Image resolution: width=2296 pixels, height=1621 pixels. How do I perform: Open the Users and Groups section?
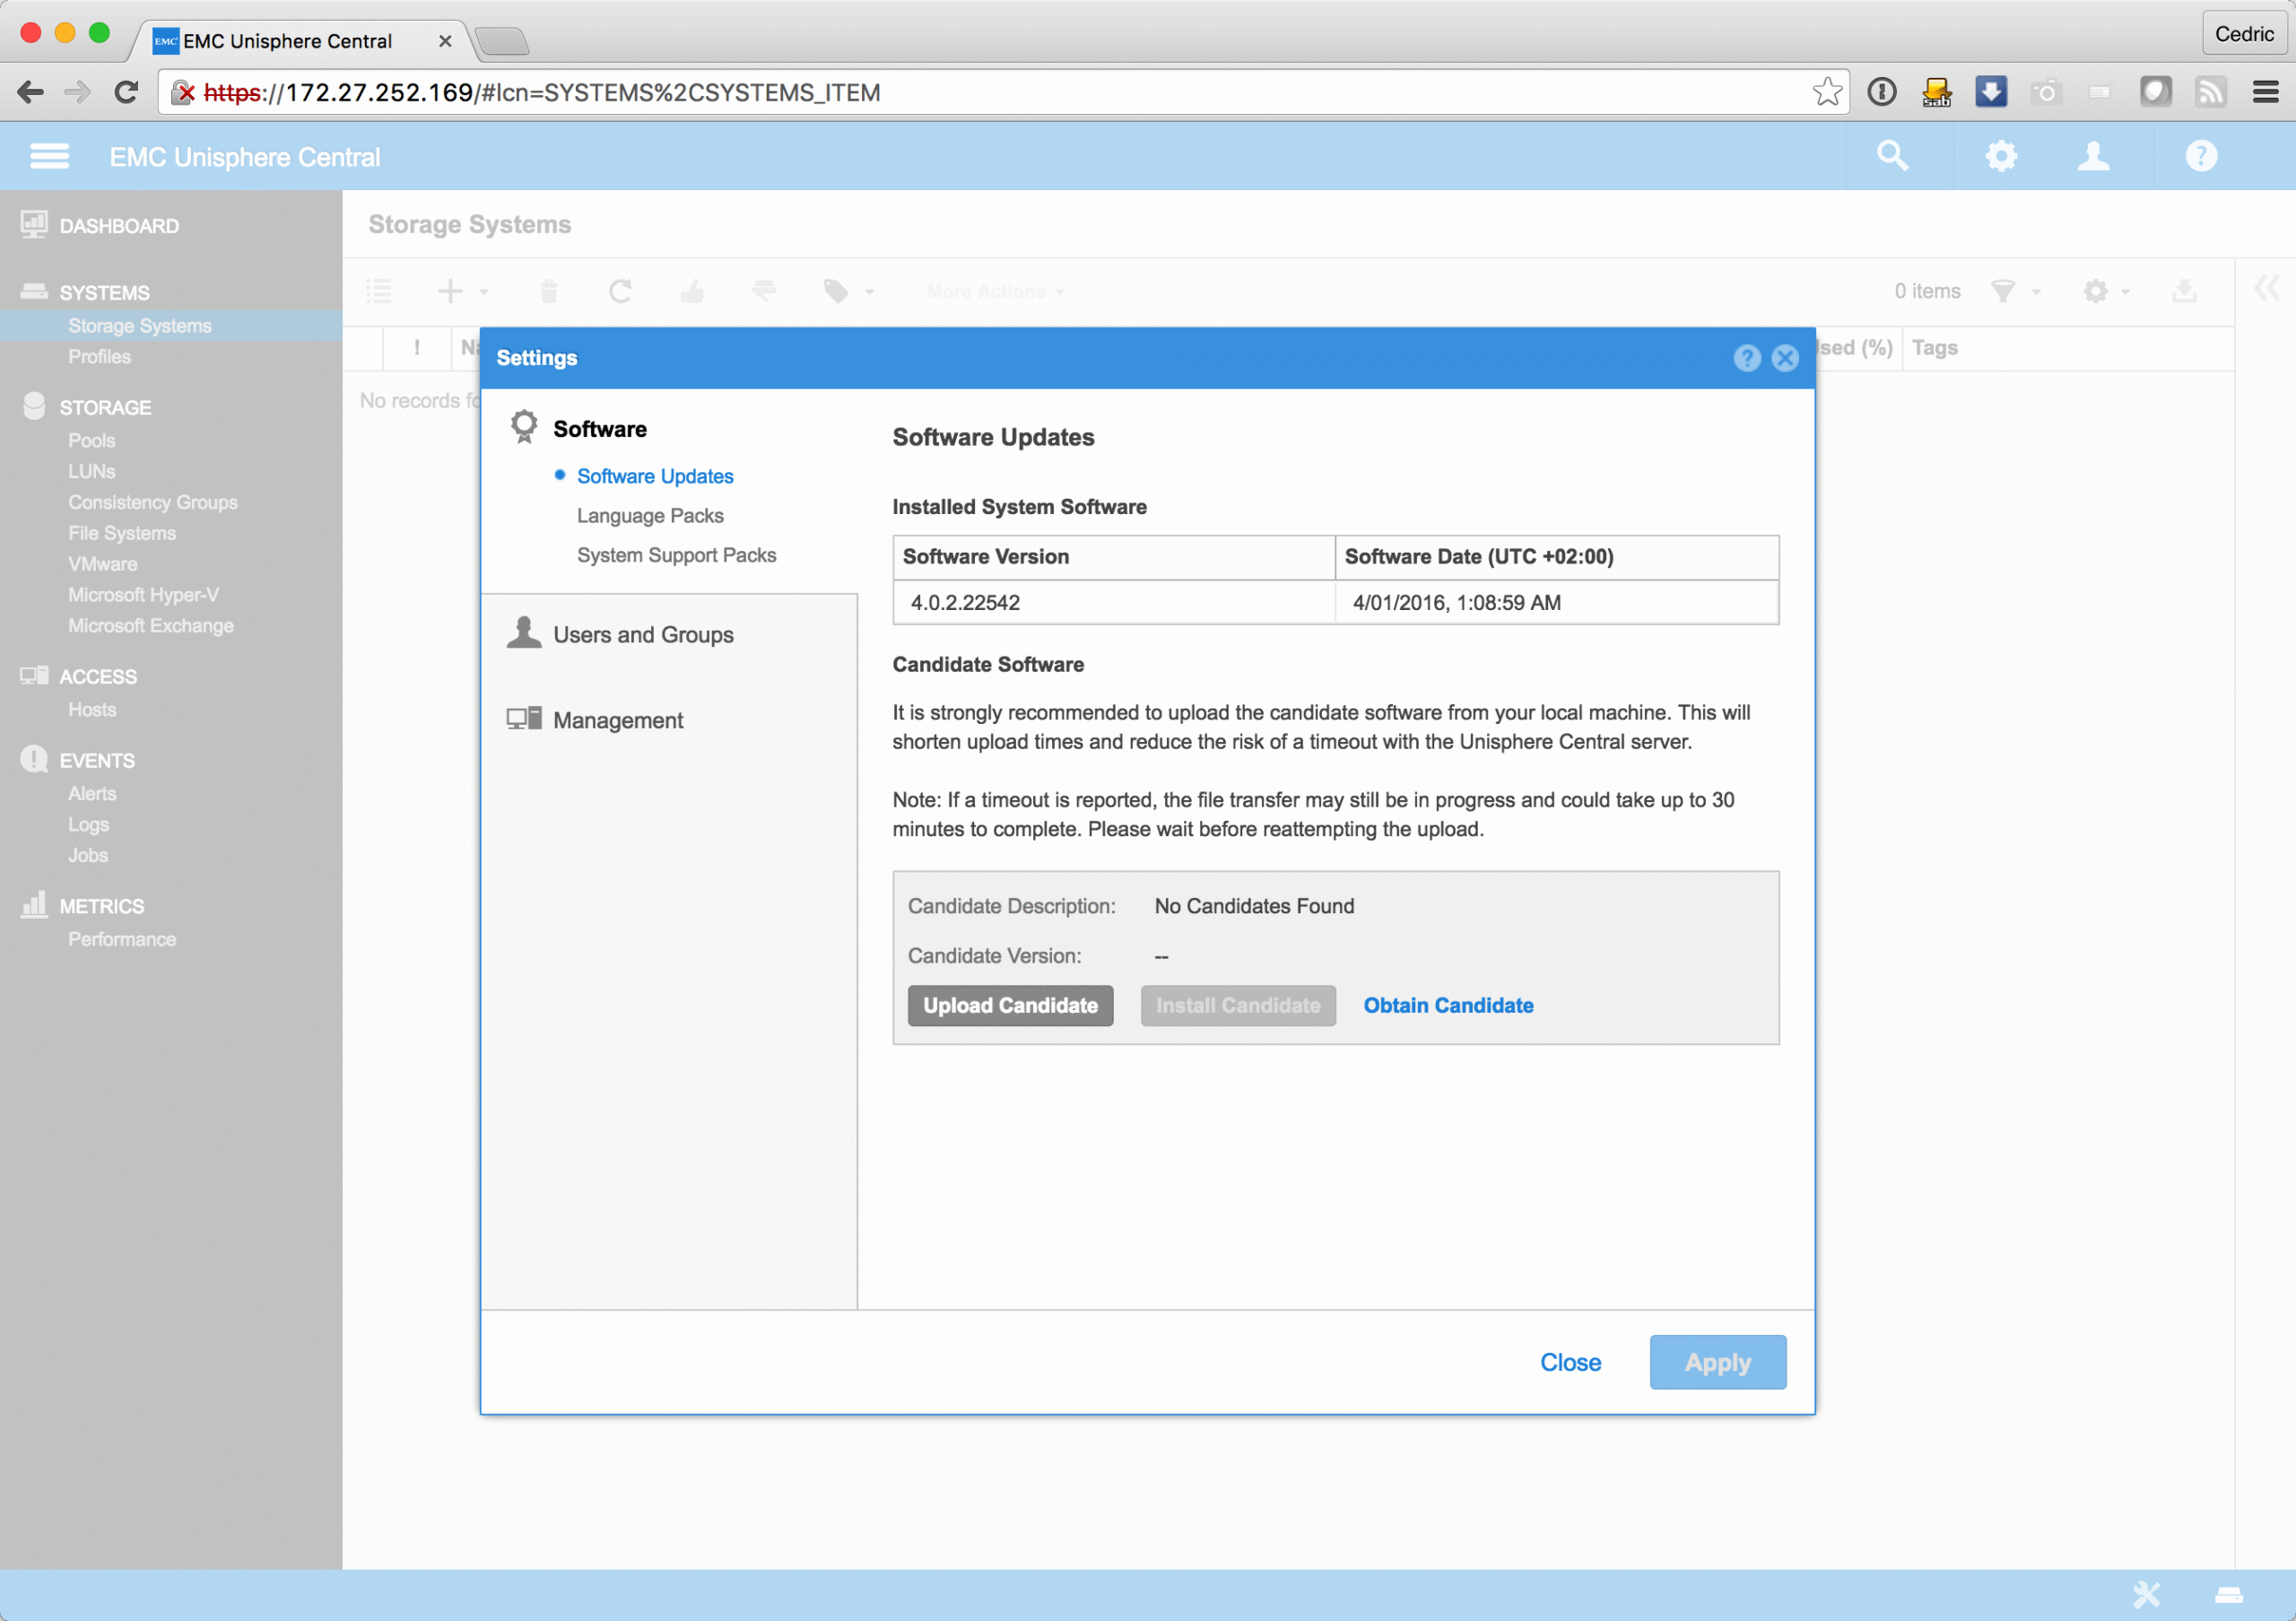[x=642, y=634]
